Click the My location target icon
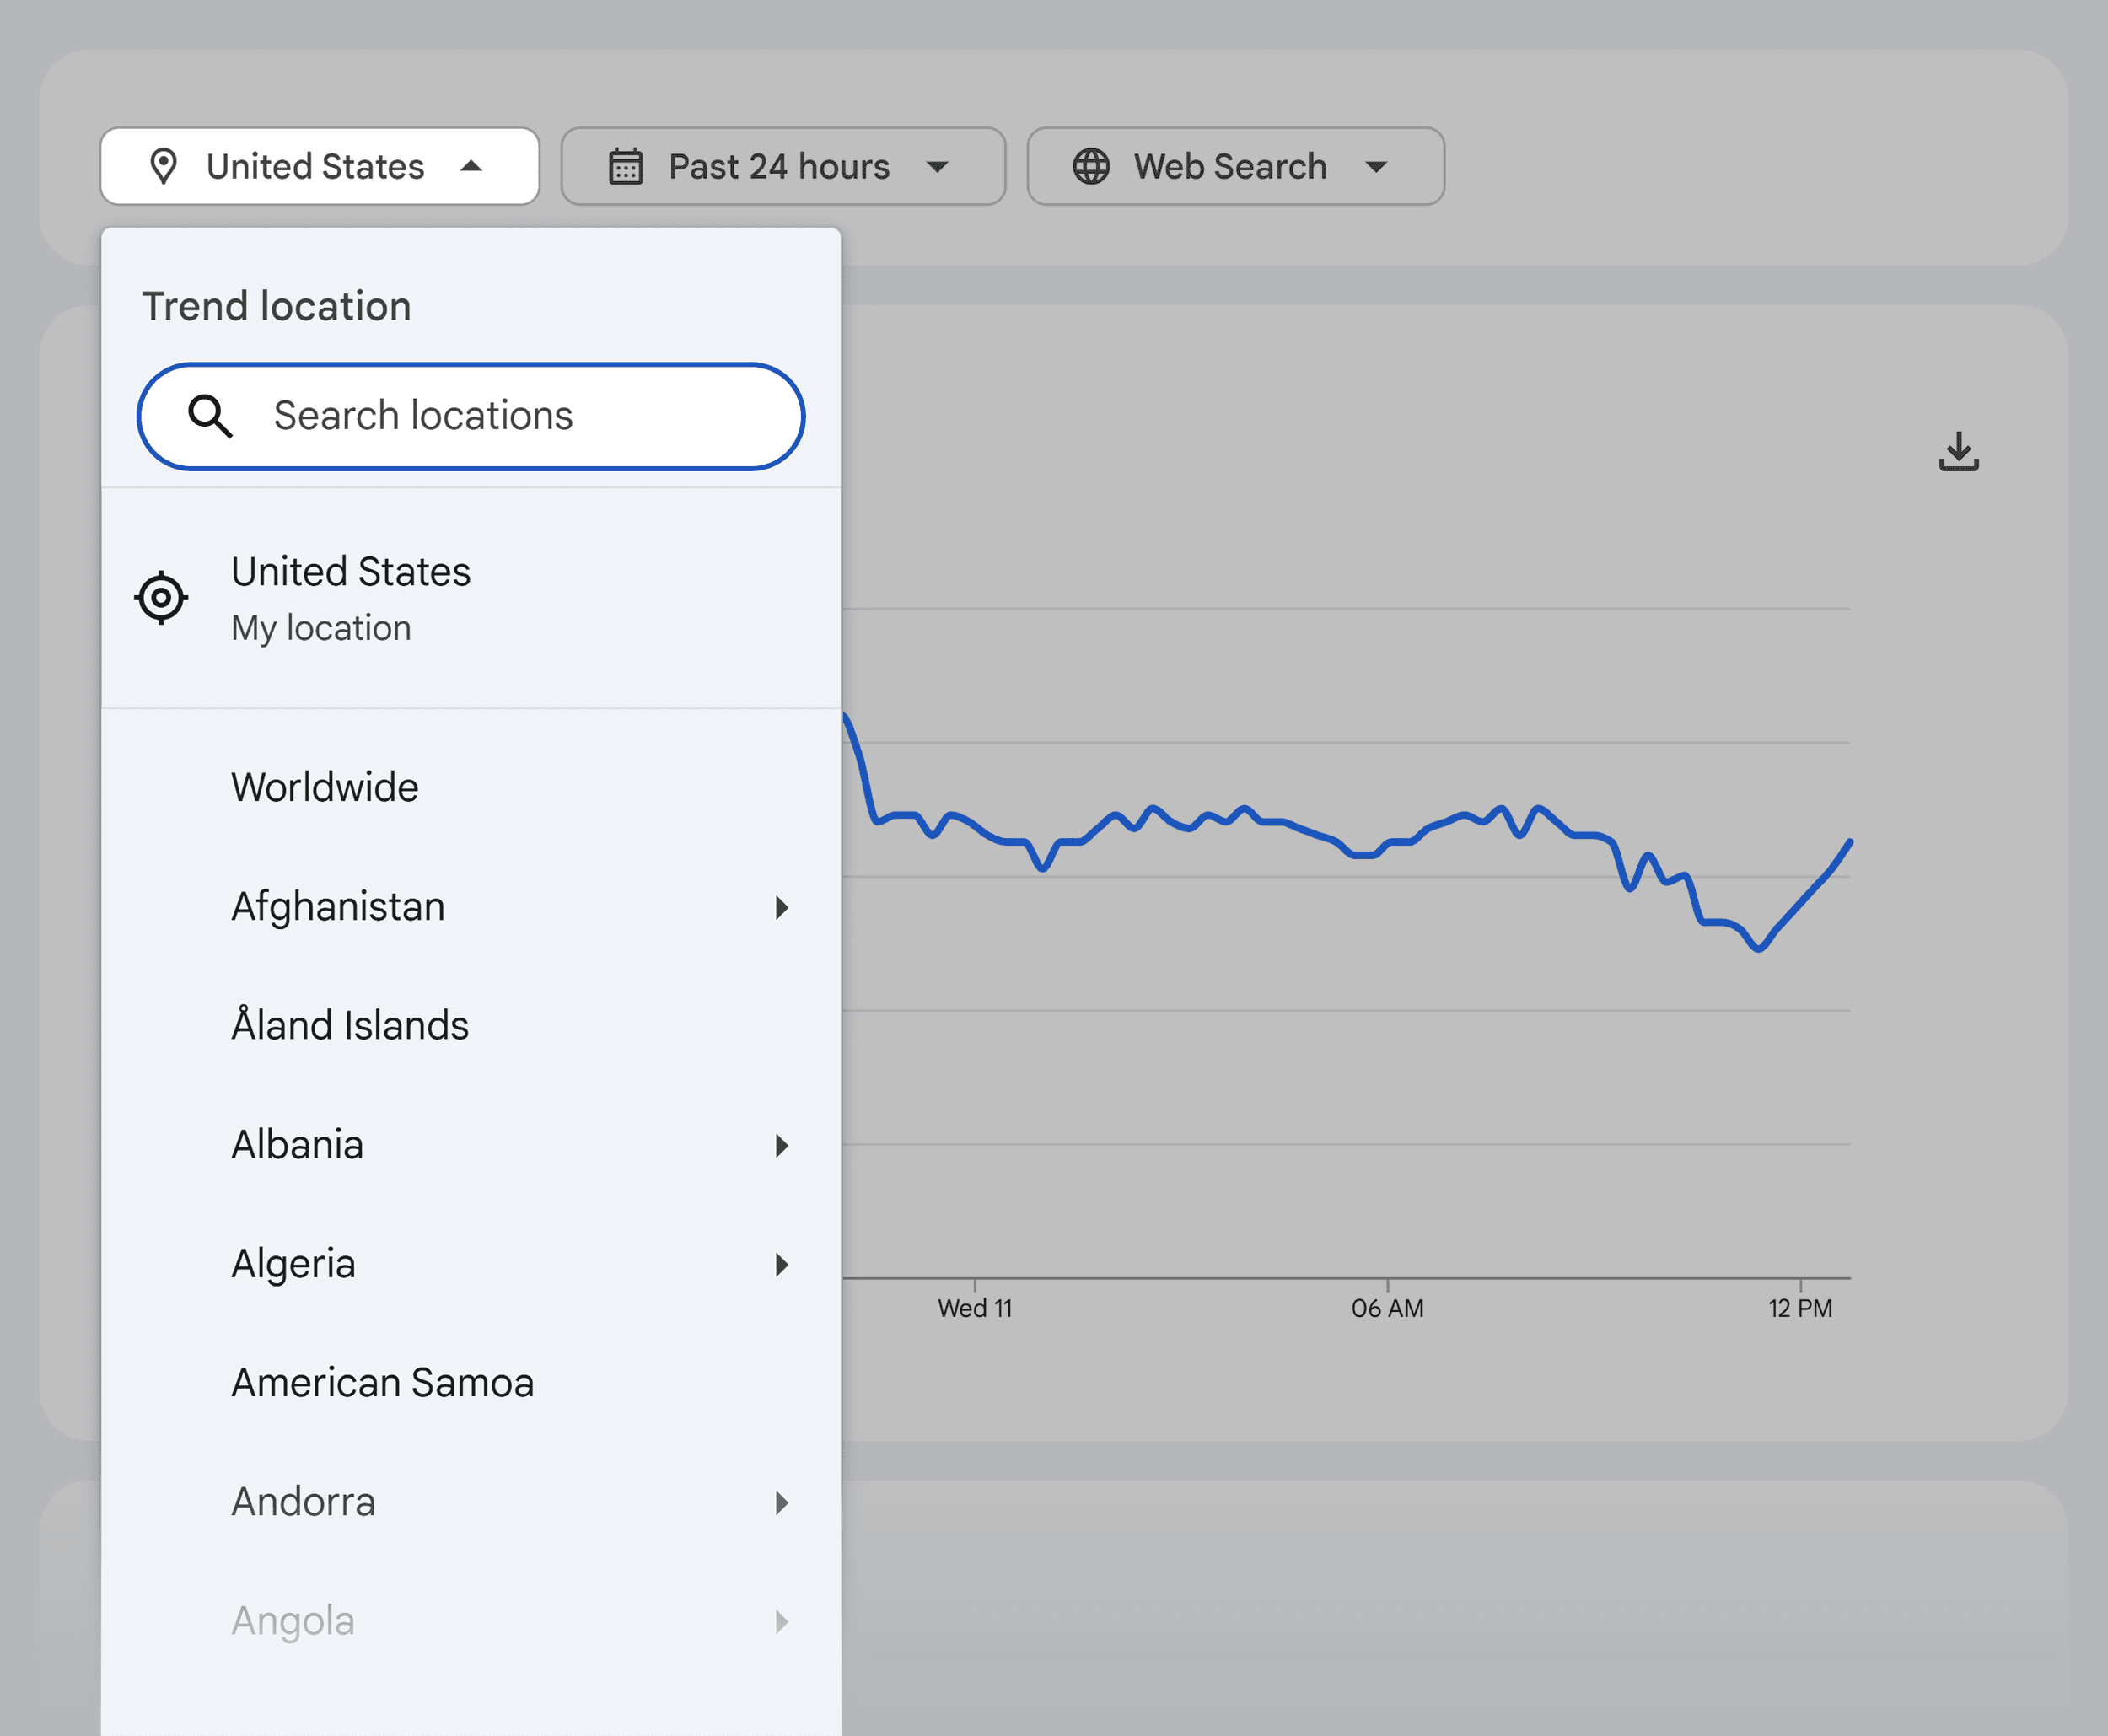Image resolution: width=2108 pixels, height=1736 pixels. click(x=161, y=597)
